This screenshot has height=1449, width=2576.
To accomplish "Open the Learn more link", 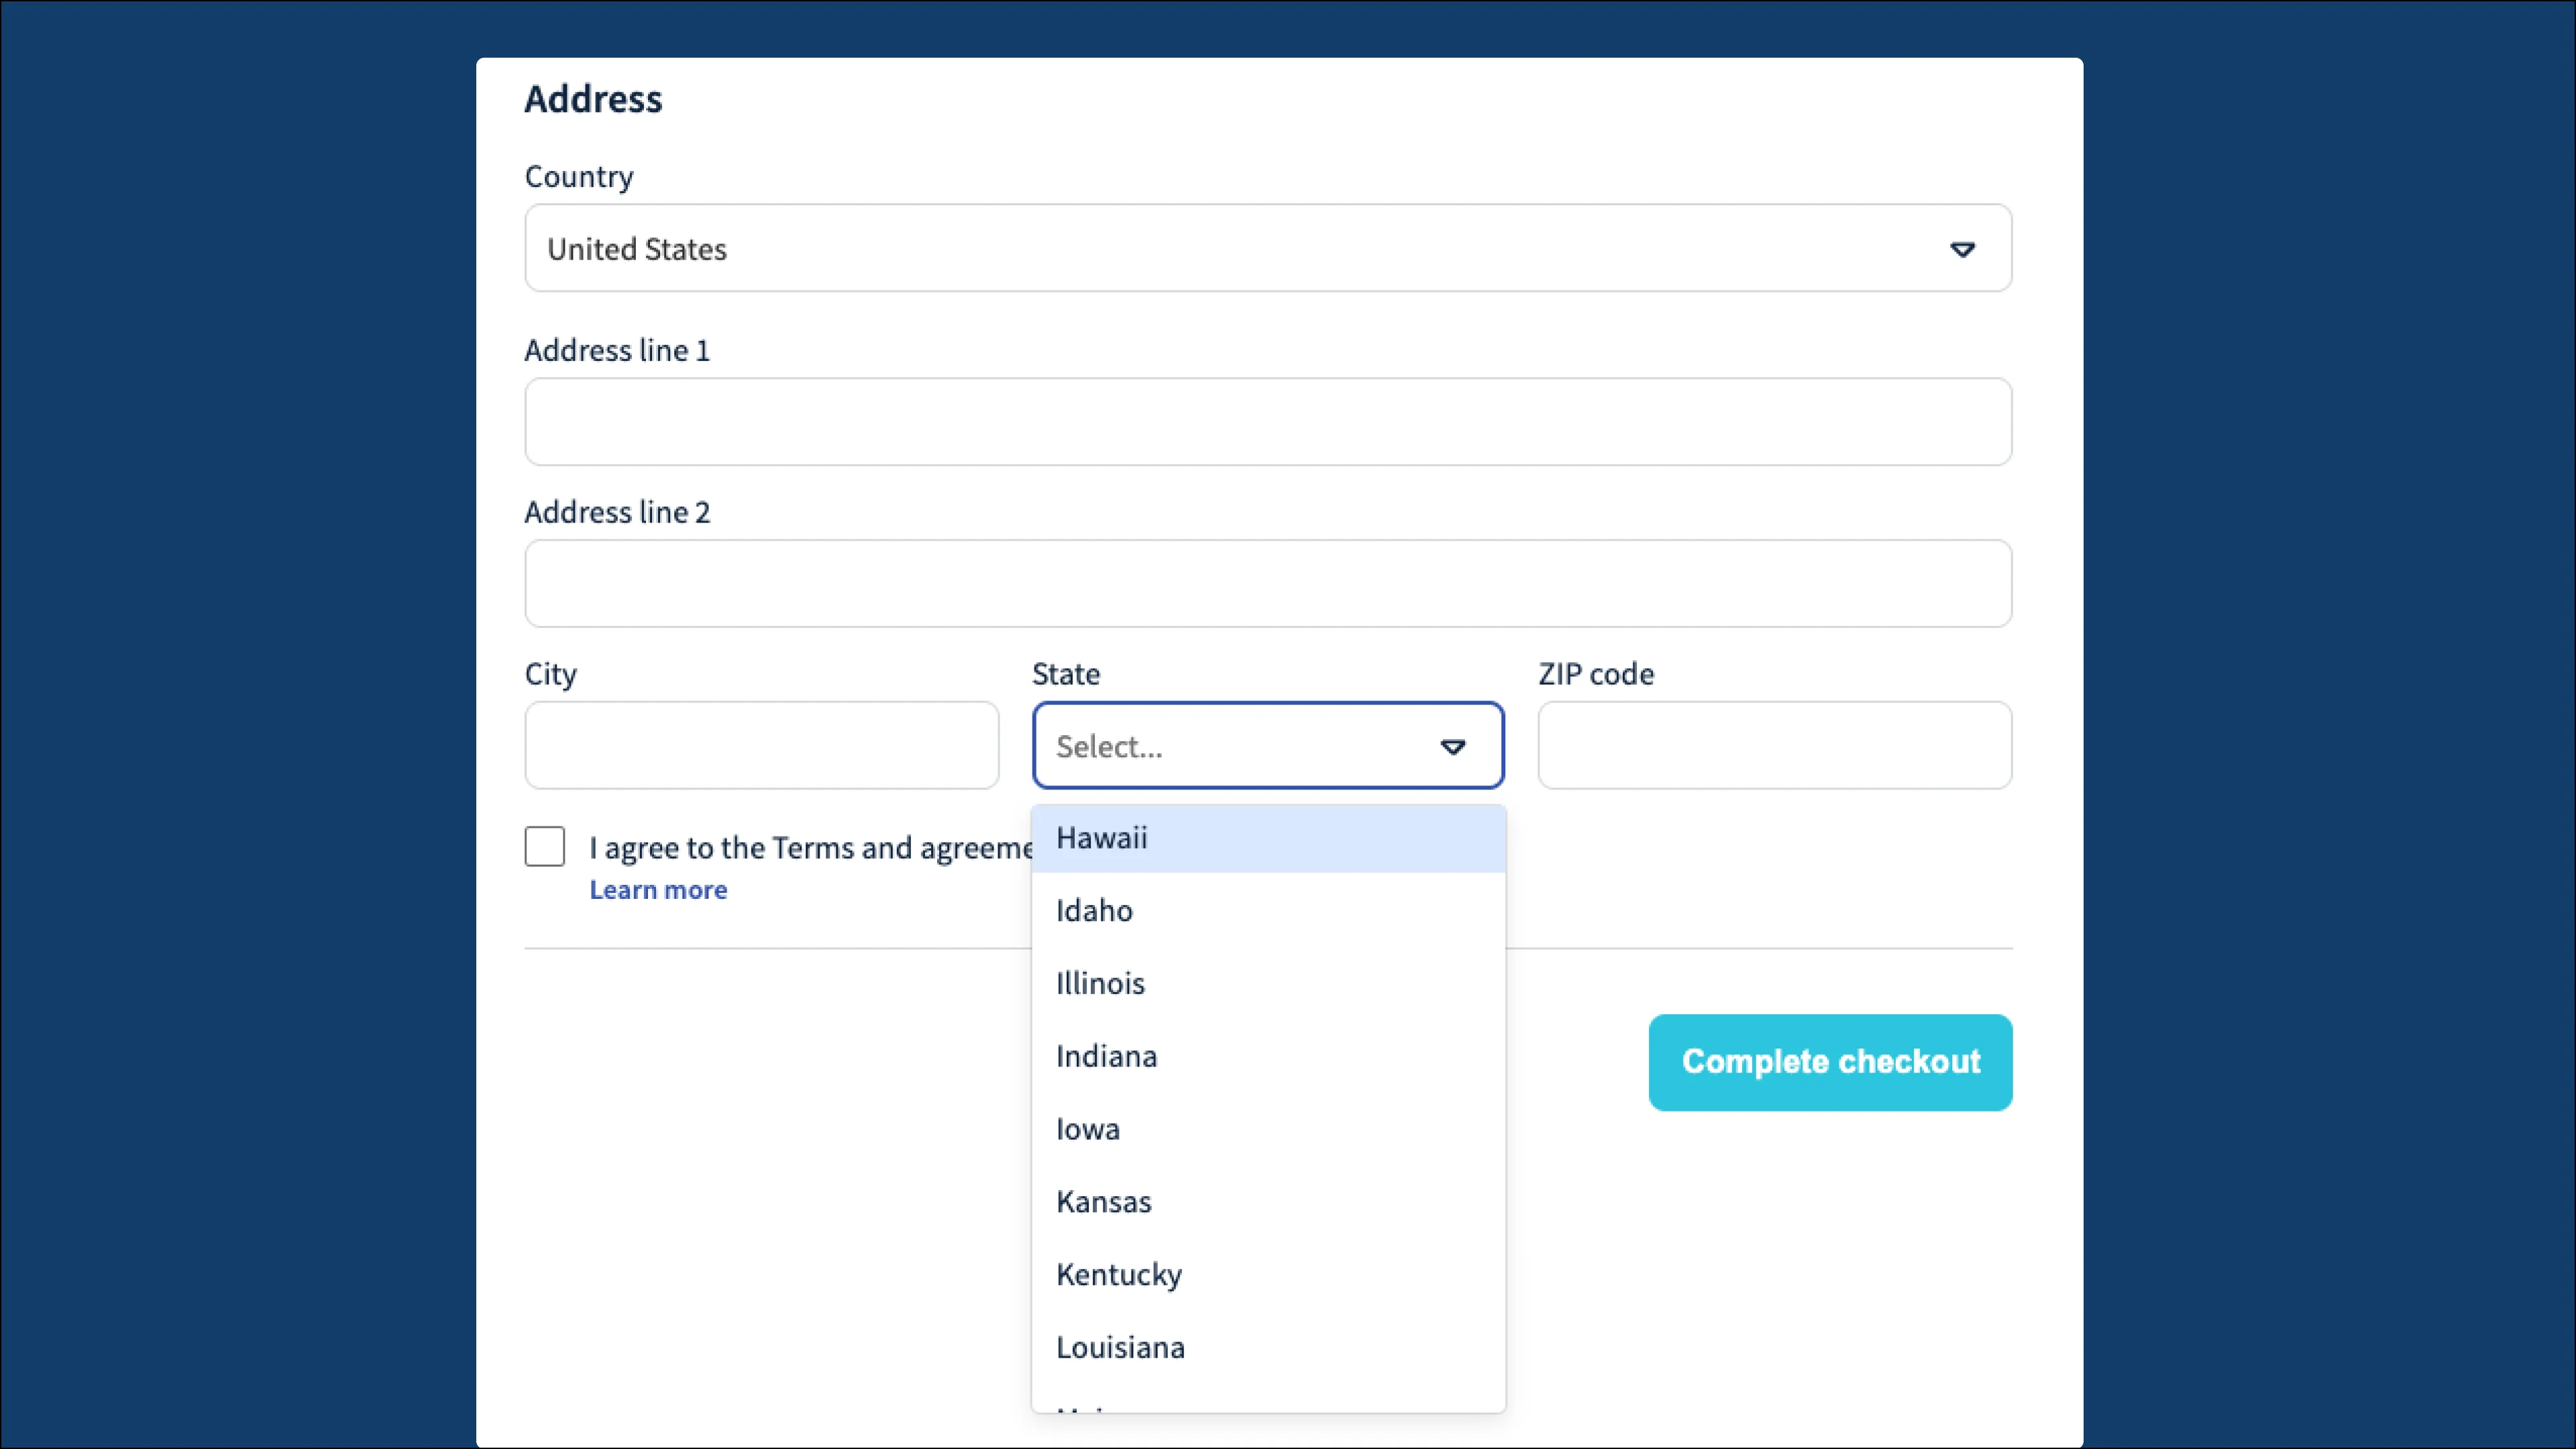I will tap(658, 889).
